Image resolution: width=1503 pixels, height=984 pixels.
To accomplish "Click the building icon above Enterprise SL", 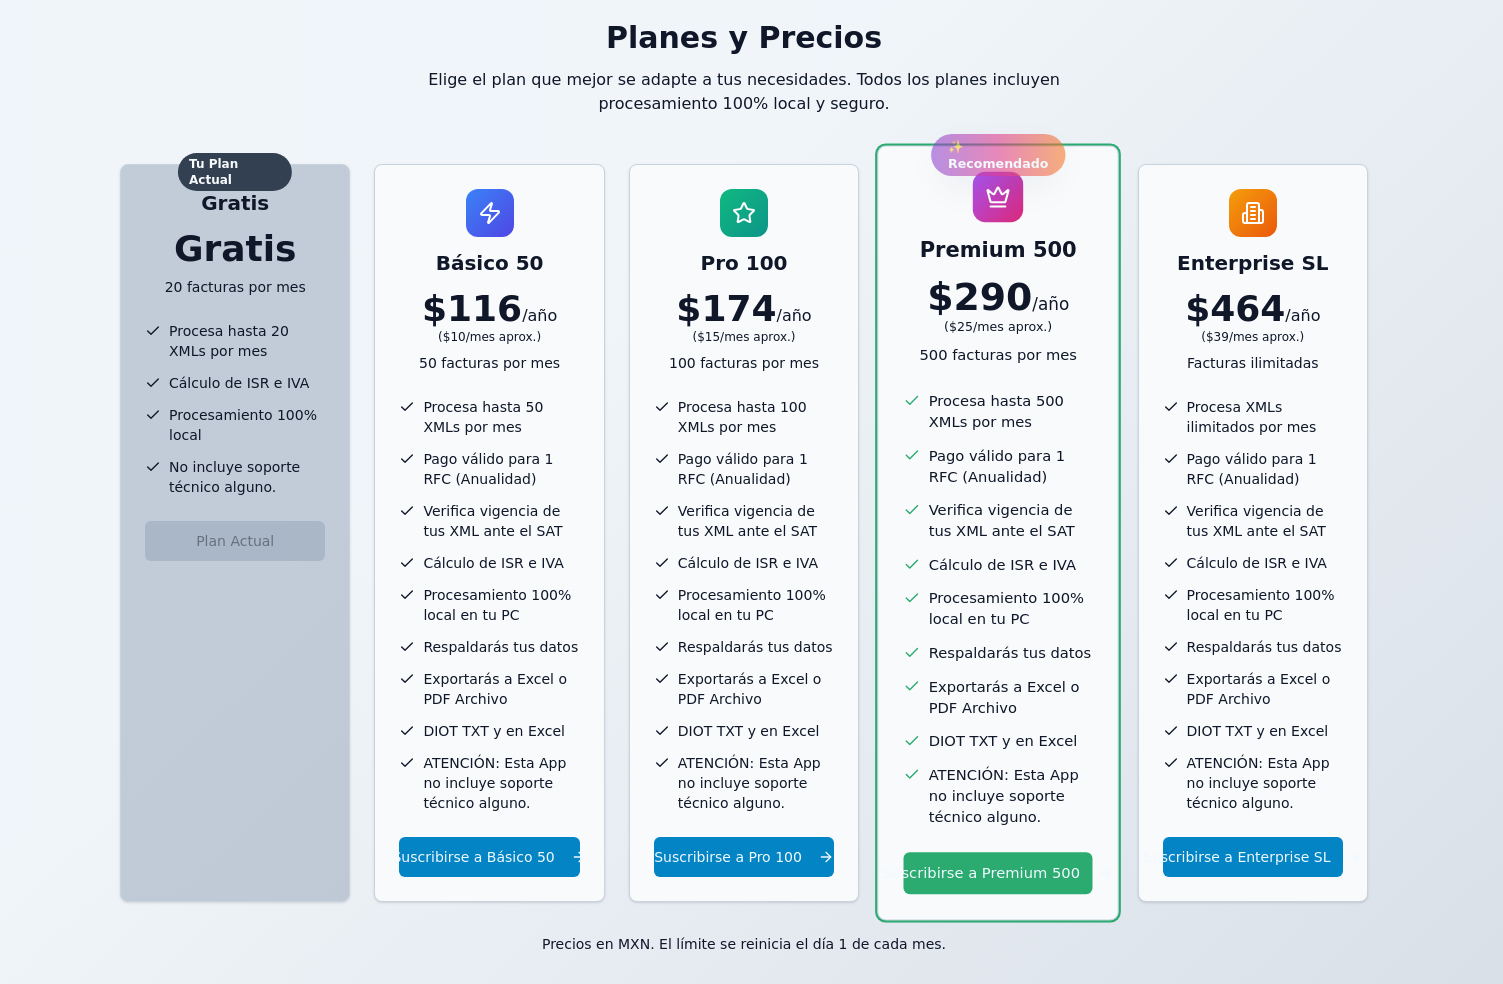I will (1253, 213).
